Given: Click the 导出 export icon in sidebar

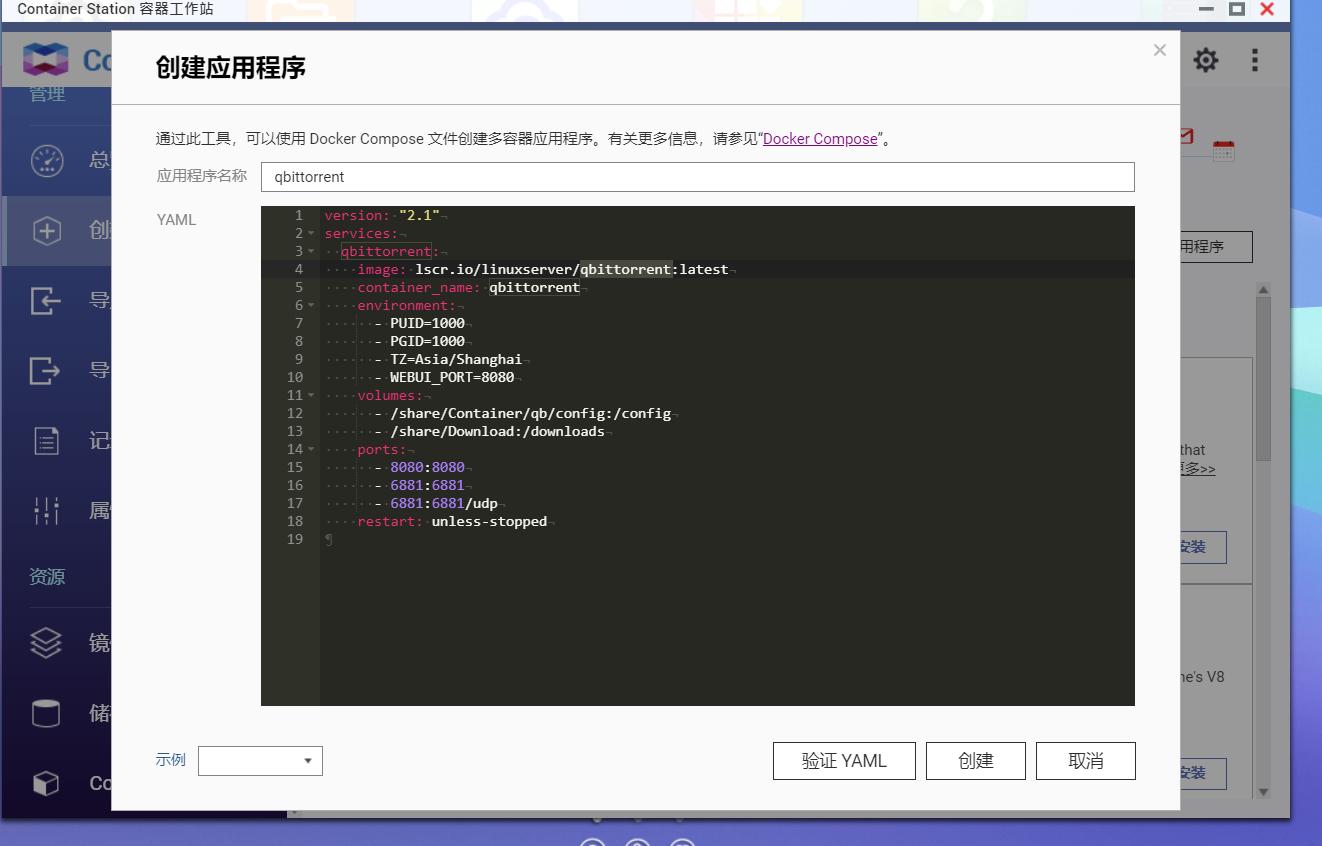Looking at the screenshot, I should (x=46, y=371).
